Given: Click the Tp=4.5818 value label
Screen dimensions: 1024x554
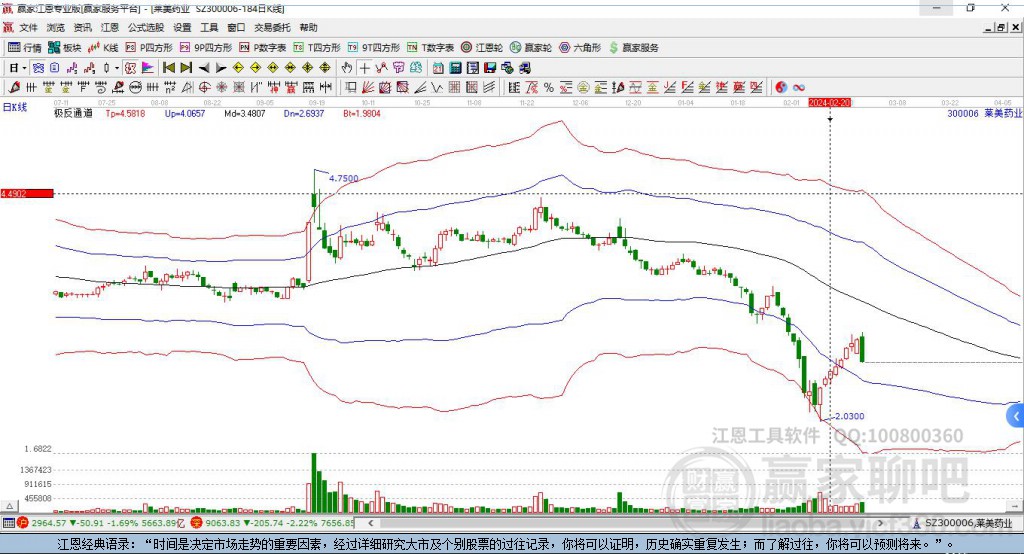Looking at the screenshot, I should [x=125, y=113].
